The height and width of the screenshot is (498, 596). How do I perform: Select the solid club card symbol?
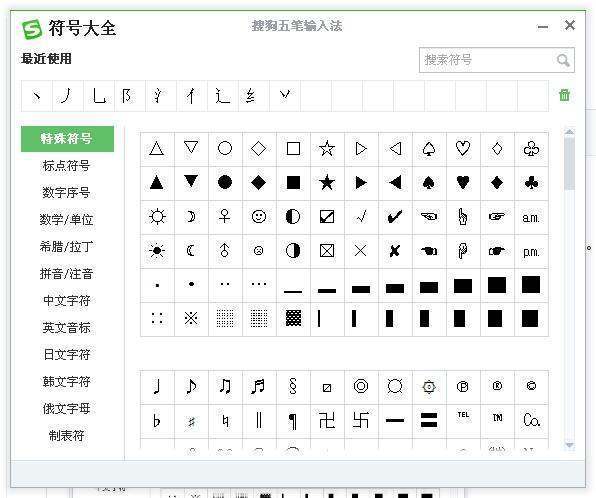[x=531, y=183]
